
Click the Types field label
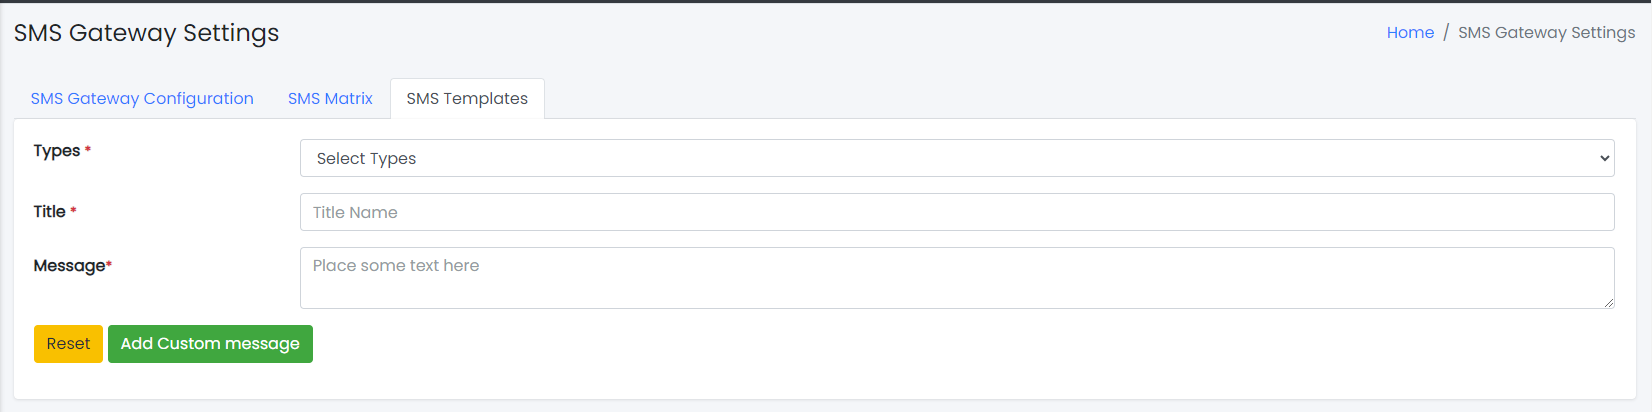(57, 151)
